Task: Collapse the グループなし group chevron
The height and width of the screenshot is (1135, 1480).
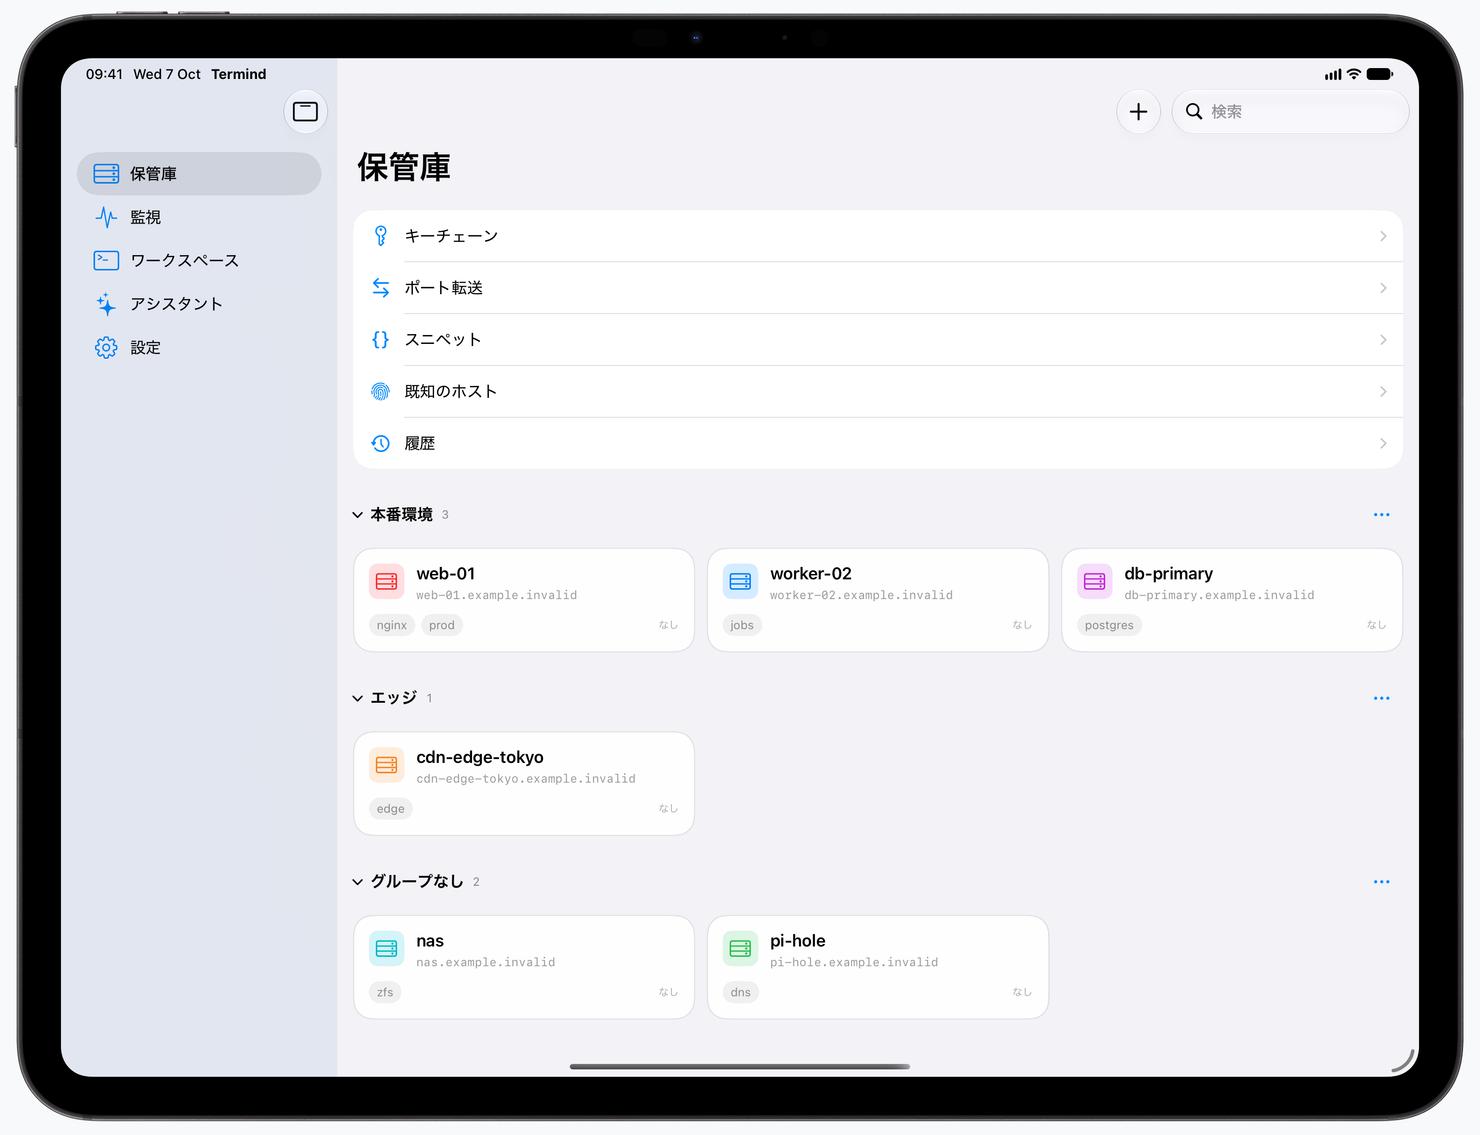Action: (357, 882)
